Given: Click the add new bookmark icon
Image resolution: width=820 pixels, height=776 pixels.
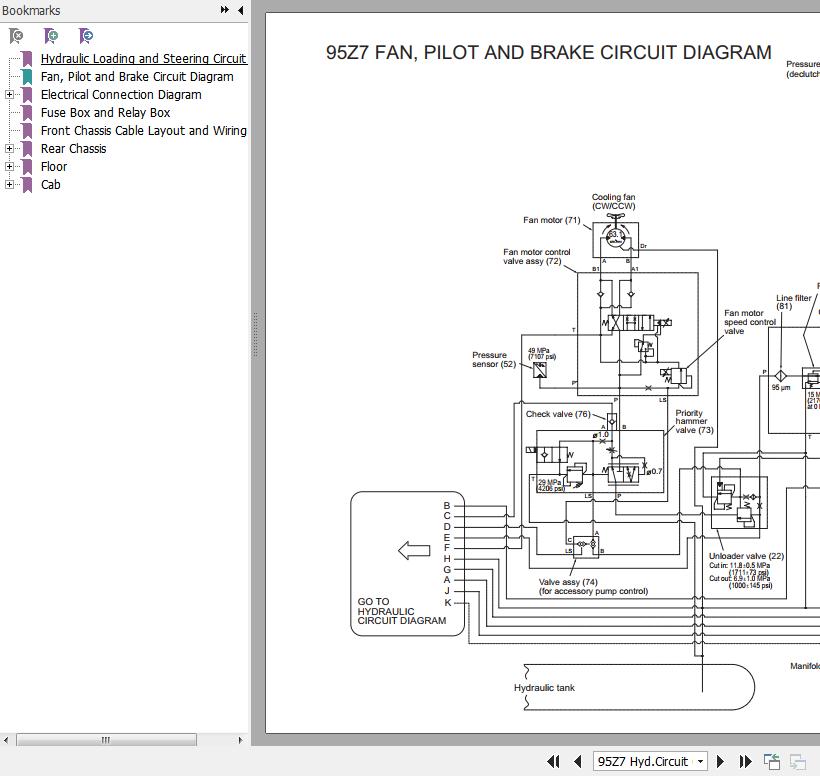Looking at the screenshot, I should (51, 36).
